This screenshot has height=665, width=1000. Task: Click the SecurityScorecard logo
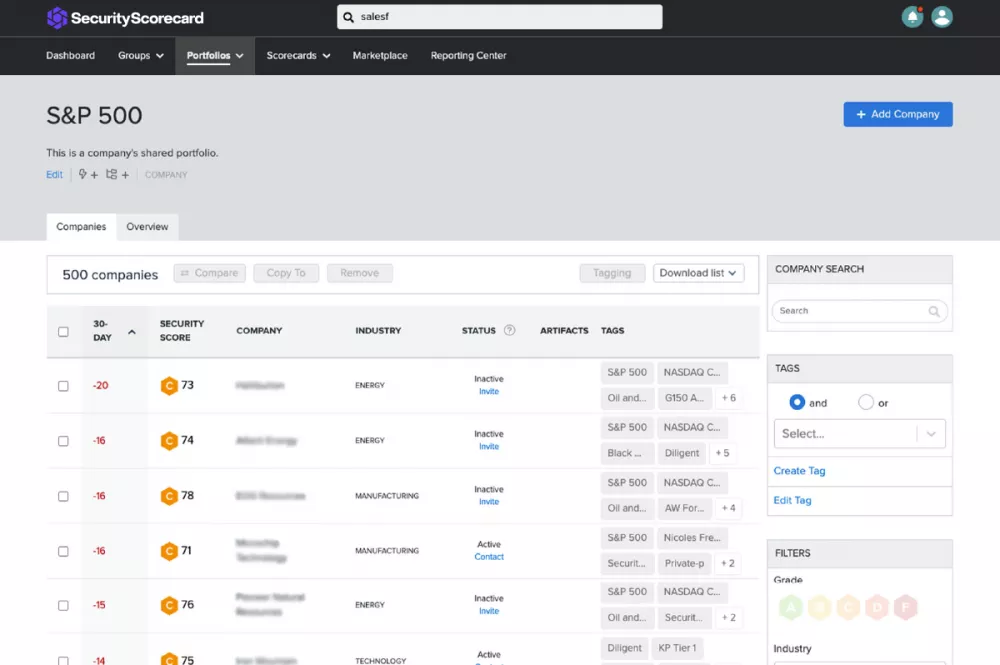pos(125,18)
